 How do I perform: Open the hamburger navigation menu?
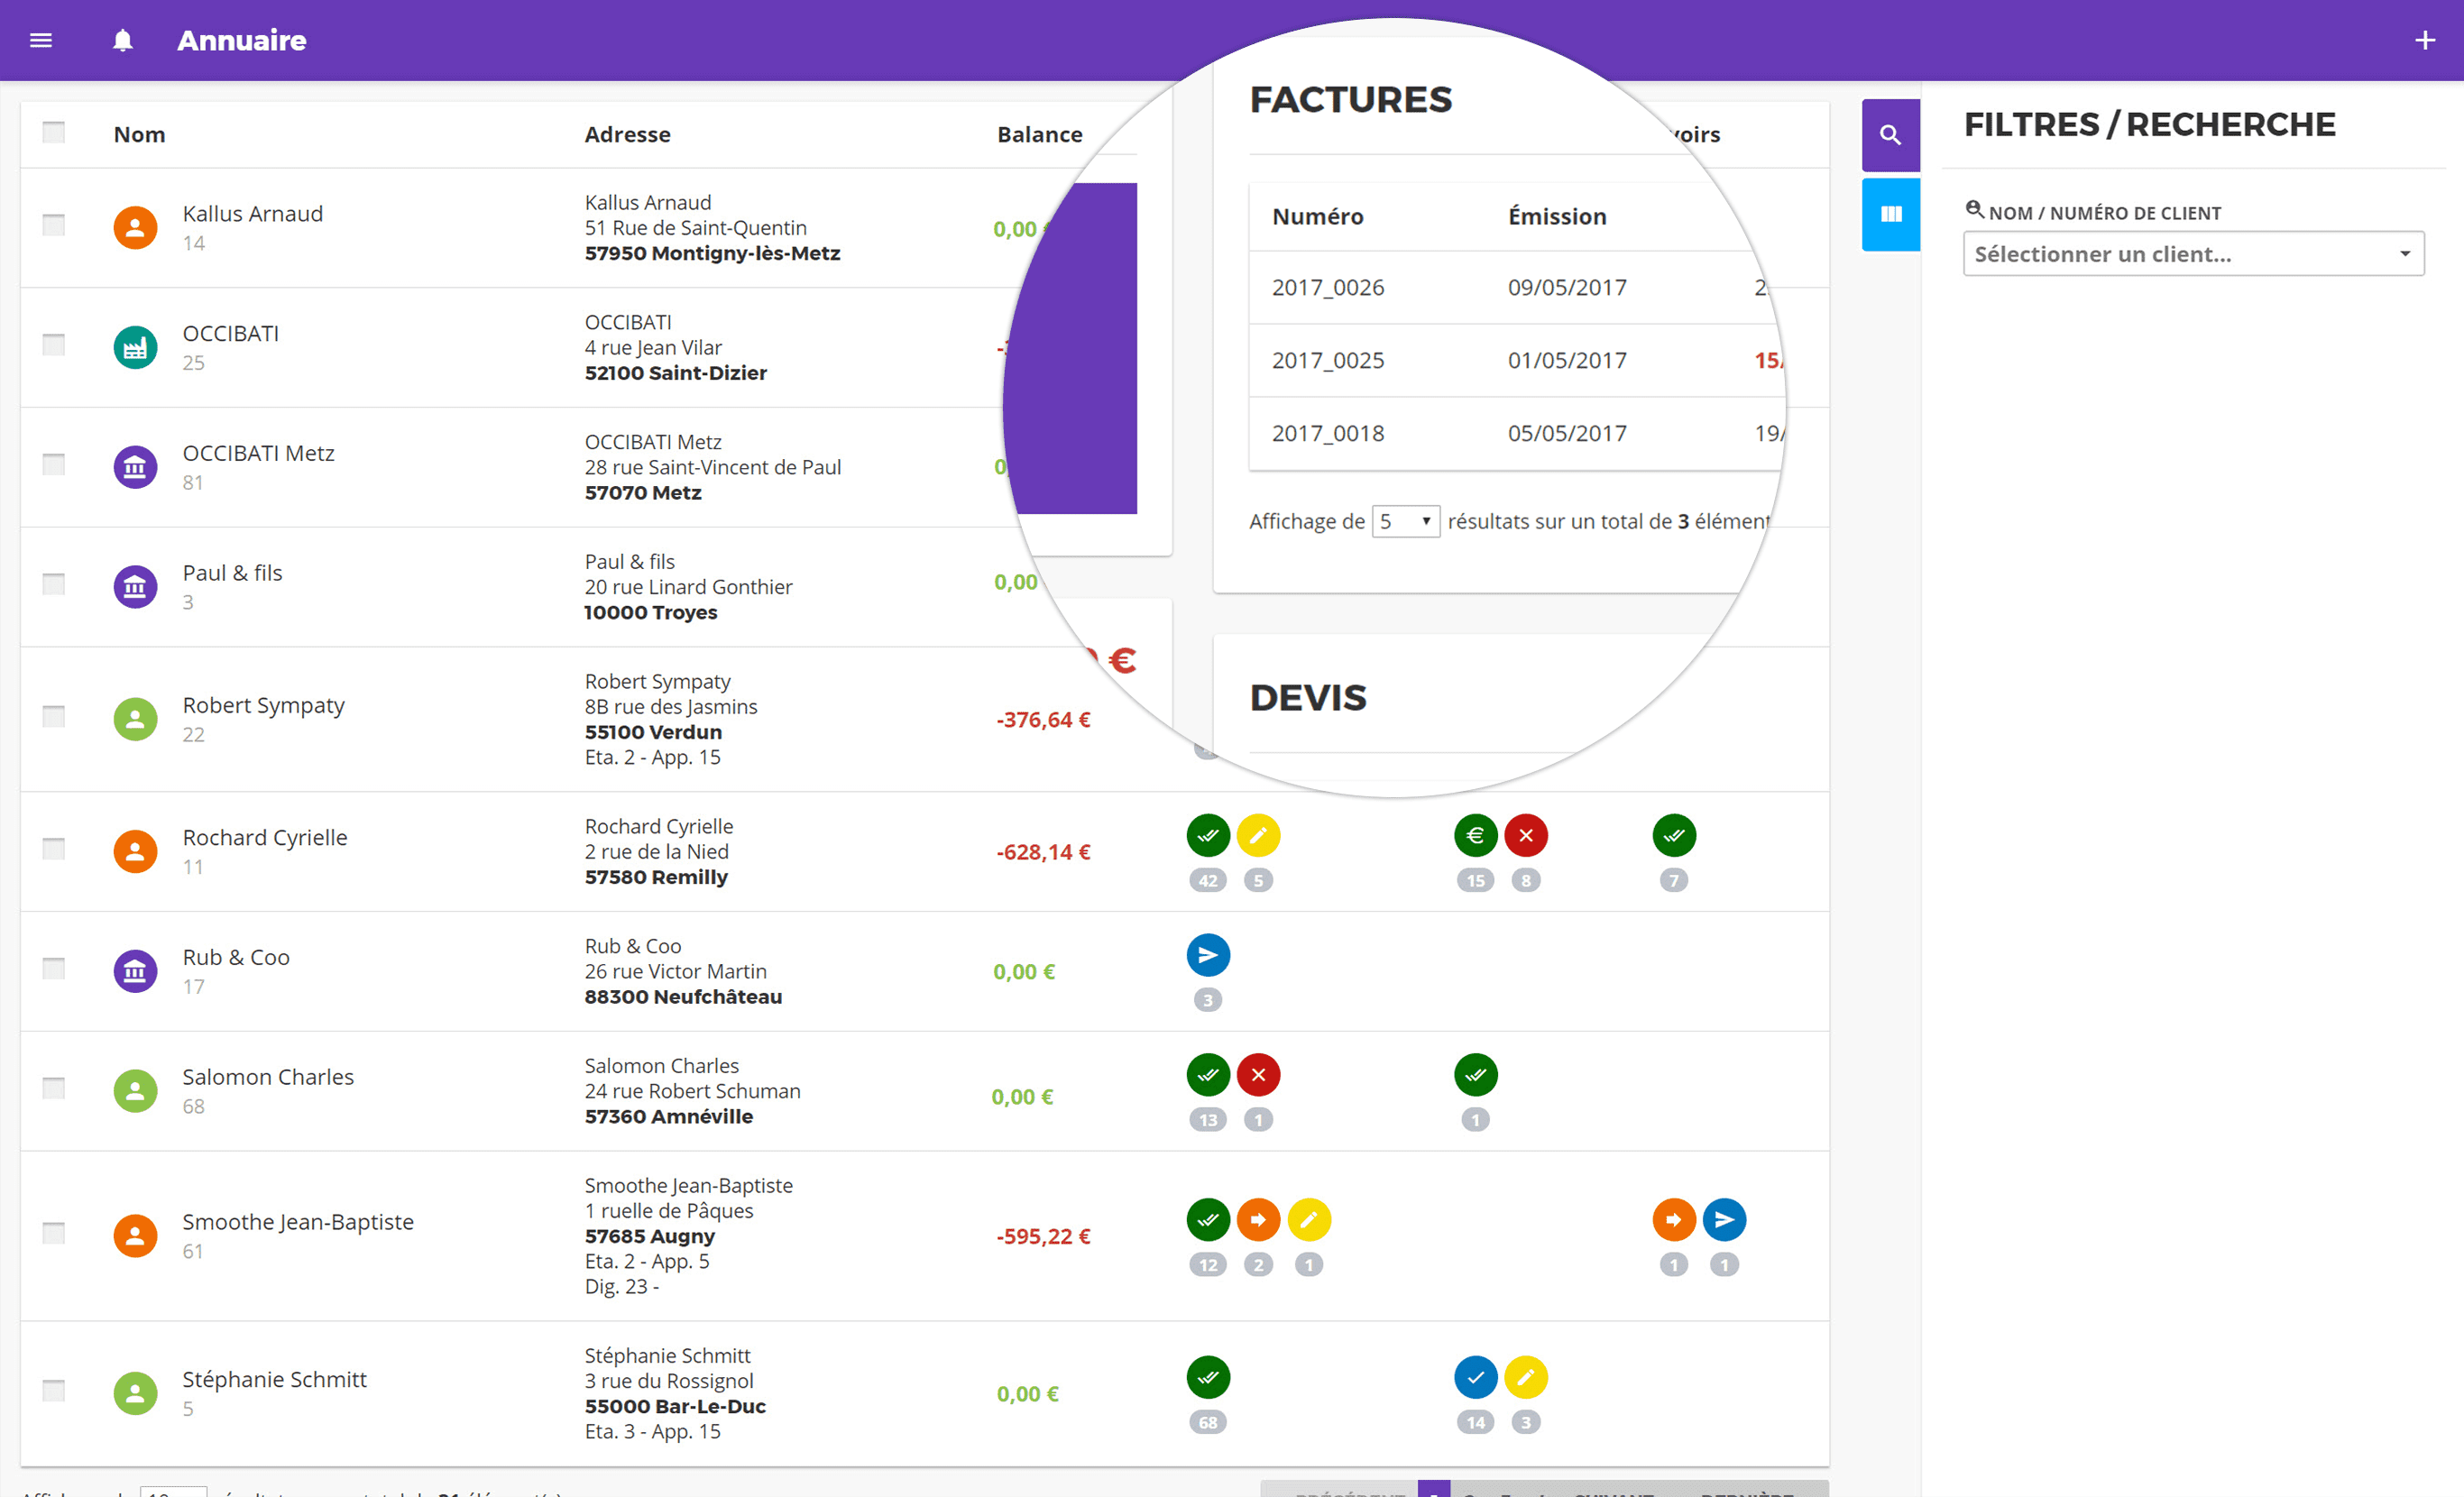click(x=41, y=40)
